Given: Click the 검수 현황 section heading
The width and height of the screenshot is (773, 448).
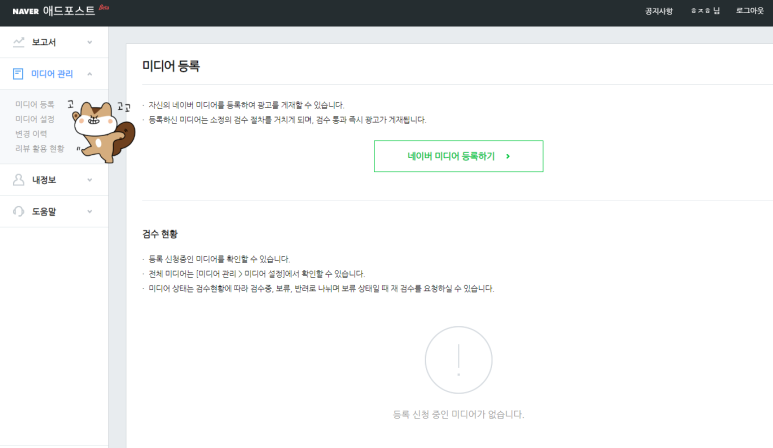Looking at the screenshot, I should 160,234.
